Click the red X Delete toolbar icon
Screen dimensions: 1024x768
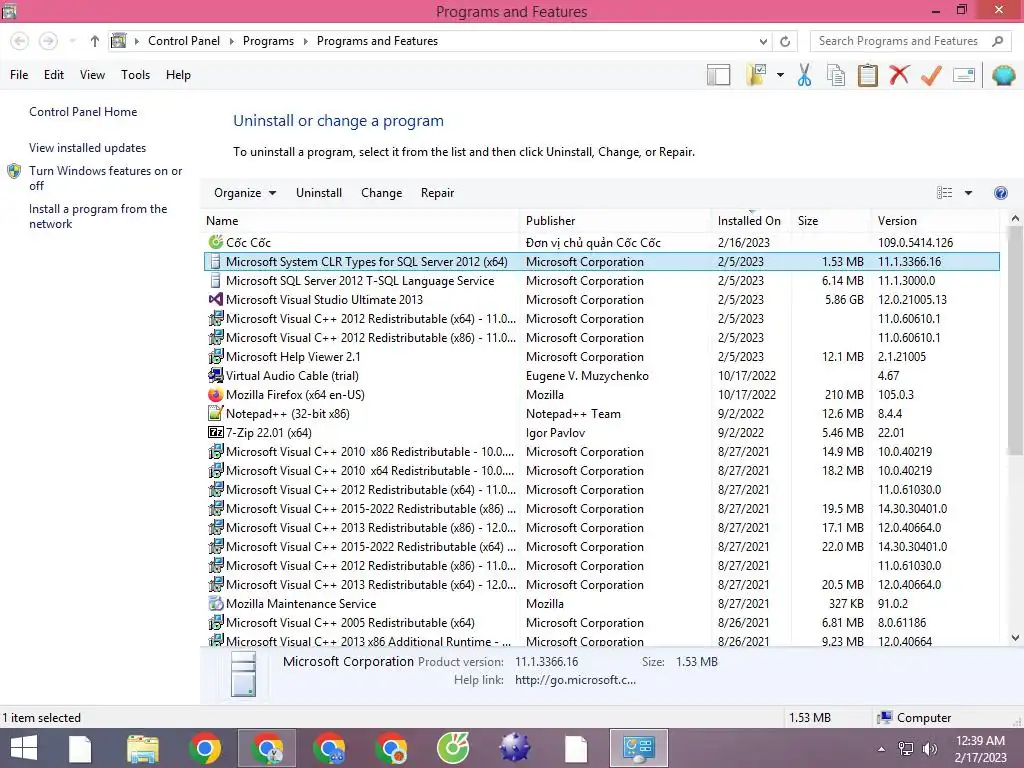[899, 75]
